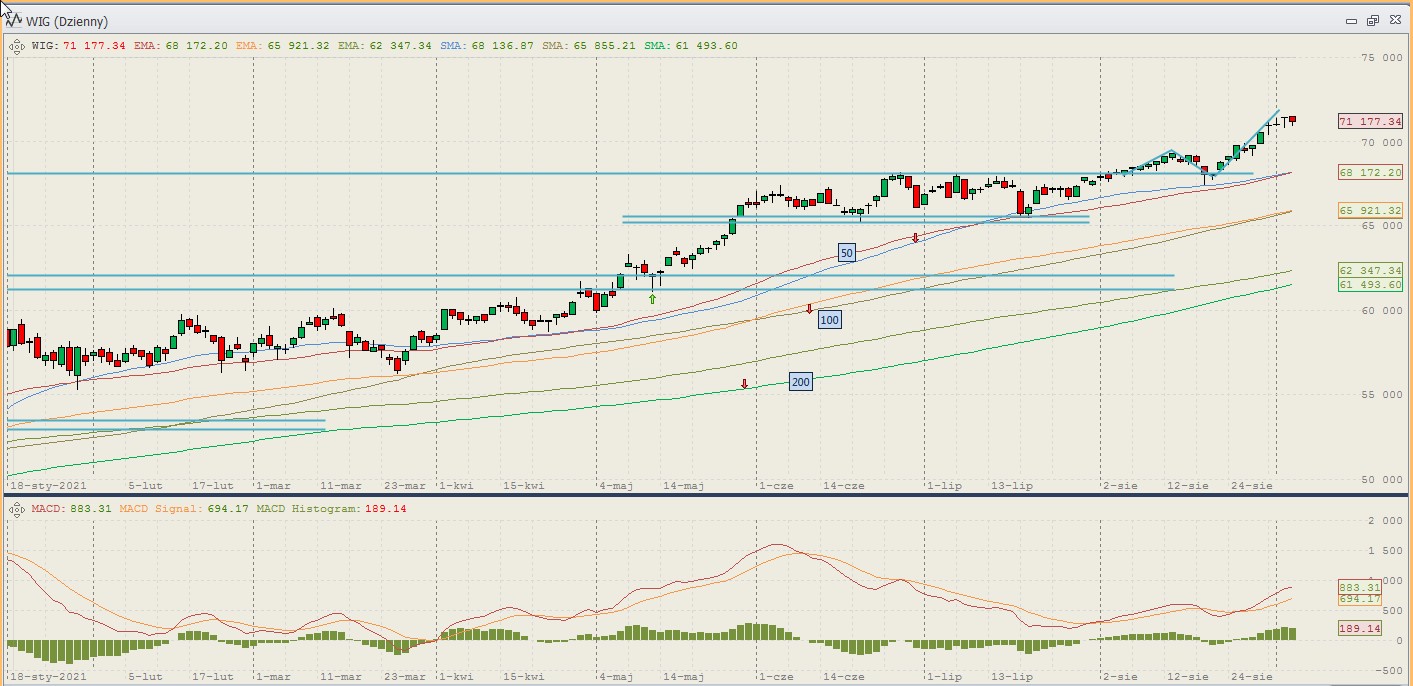
Task: Close the WIG chart window
Action: [1394, 20]
